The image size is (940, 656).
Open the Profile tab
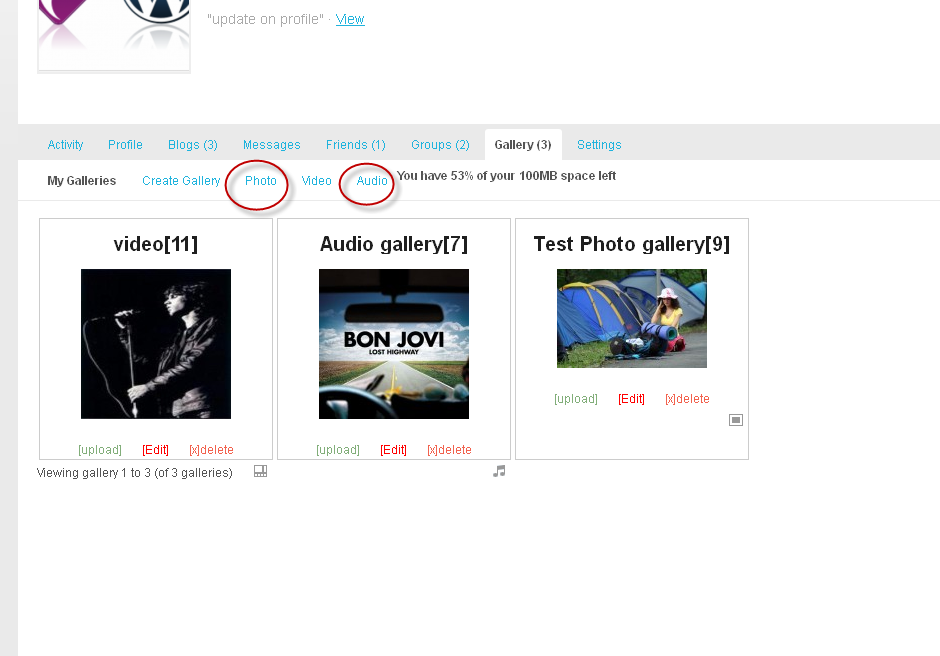coord(125,145)
